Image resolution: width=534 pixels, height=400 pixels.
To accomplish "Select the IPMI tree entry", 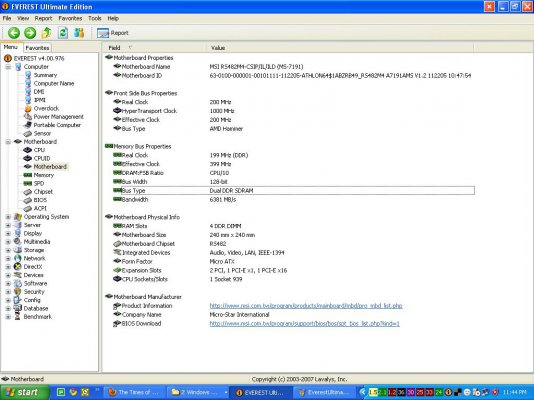I will [x=40, y=100].
